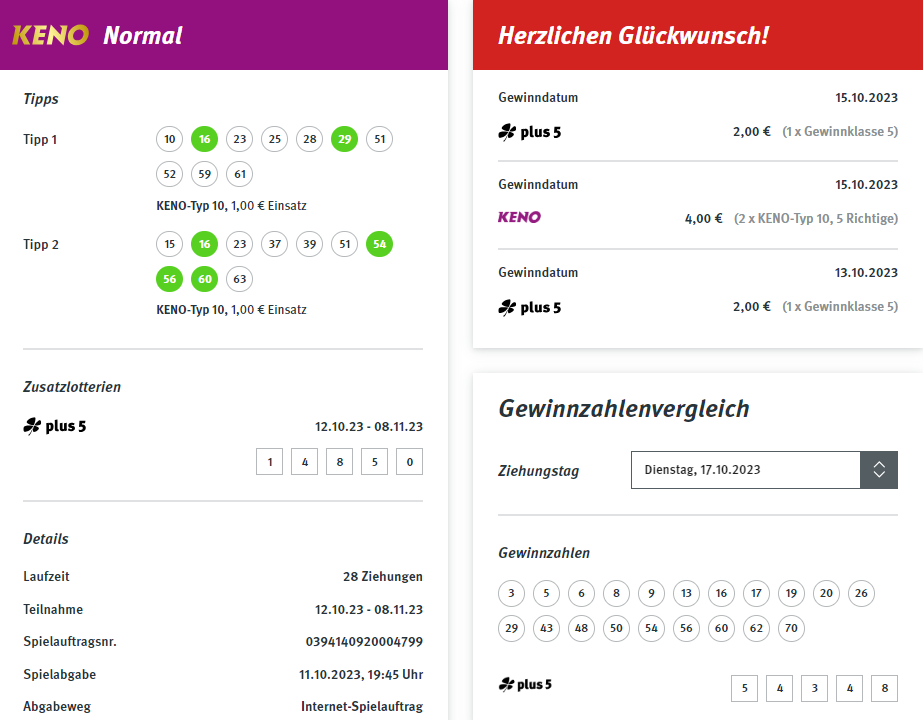Click the plus 5 clover icon beside 5 4 3 4 8
Viewport: 923px width, 720px height.
click(x=507, y=685)
